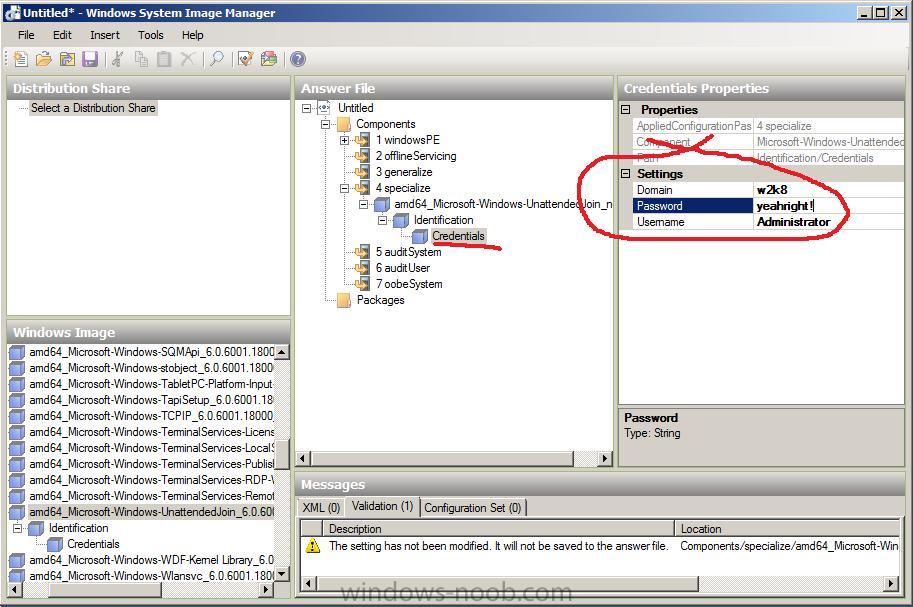The width and height of the screenshot is (913, 607).
Task: Click the Domain value field showing w2k8
Action: (x=829, y=190)
